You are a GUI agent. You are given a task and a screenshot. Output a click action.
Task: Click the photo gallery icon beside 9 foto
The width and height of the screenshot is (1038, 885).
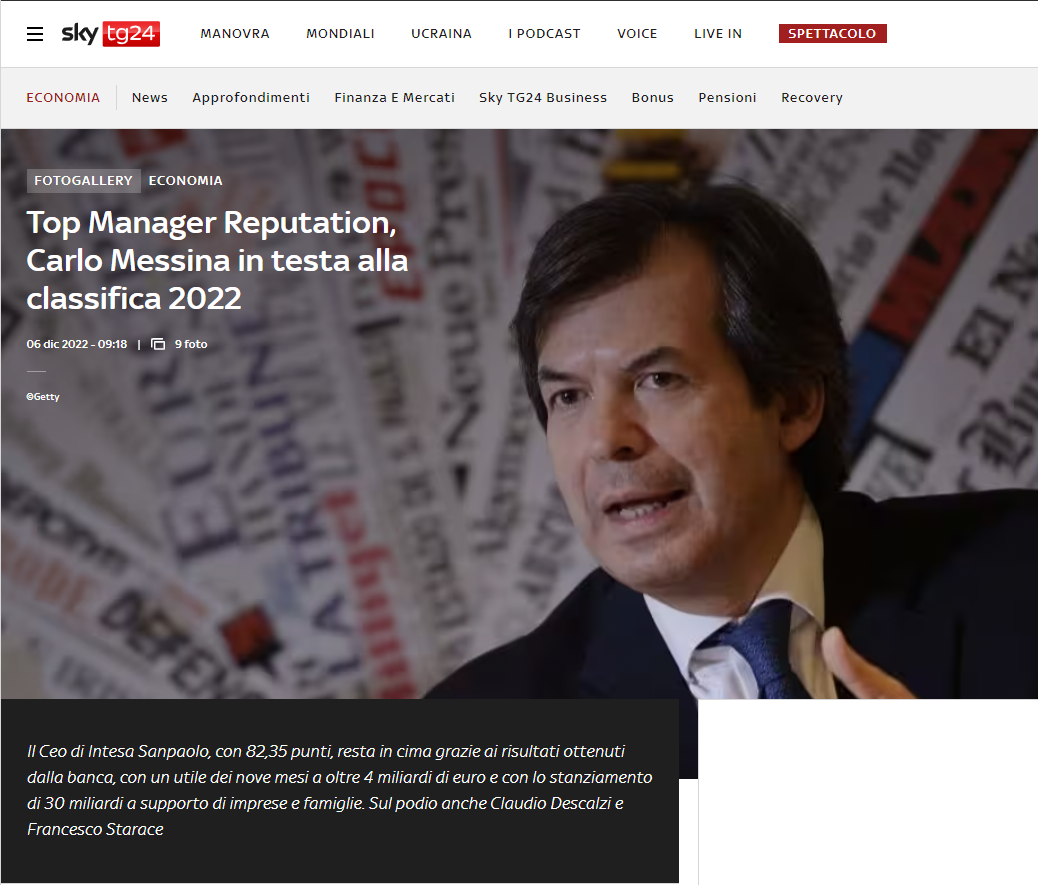(158, 344)
